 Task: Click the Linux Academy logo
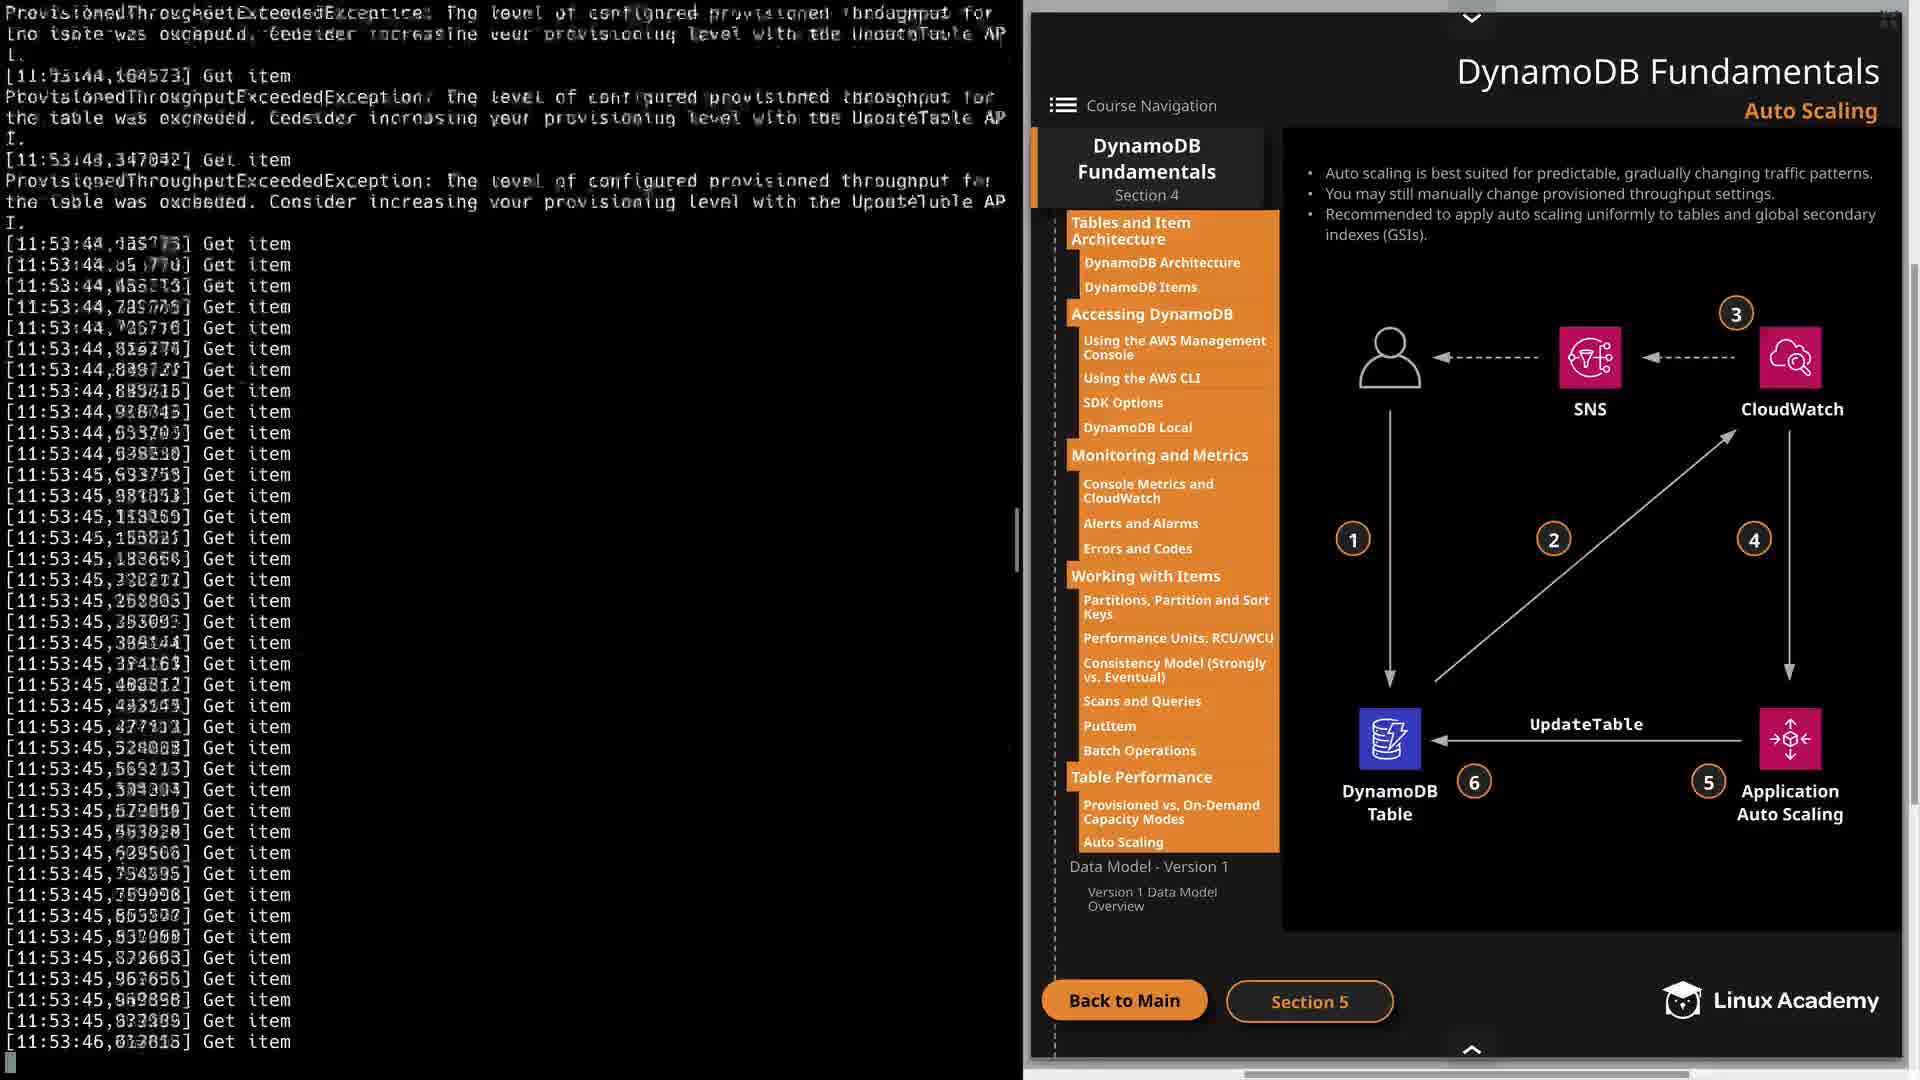pyautogui.click(x=1770, y=1000)
